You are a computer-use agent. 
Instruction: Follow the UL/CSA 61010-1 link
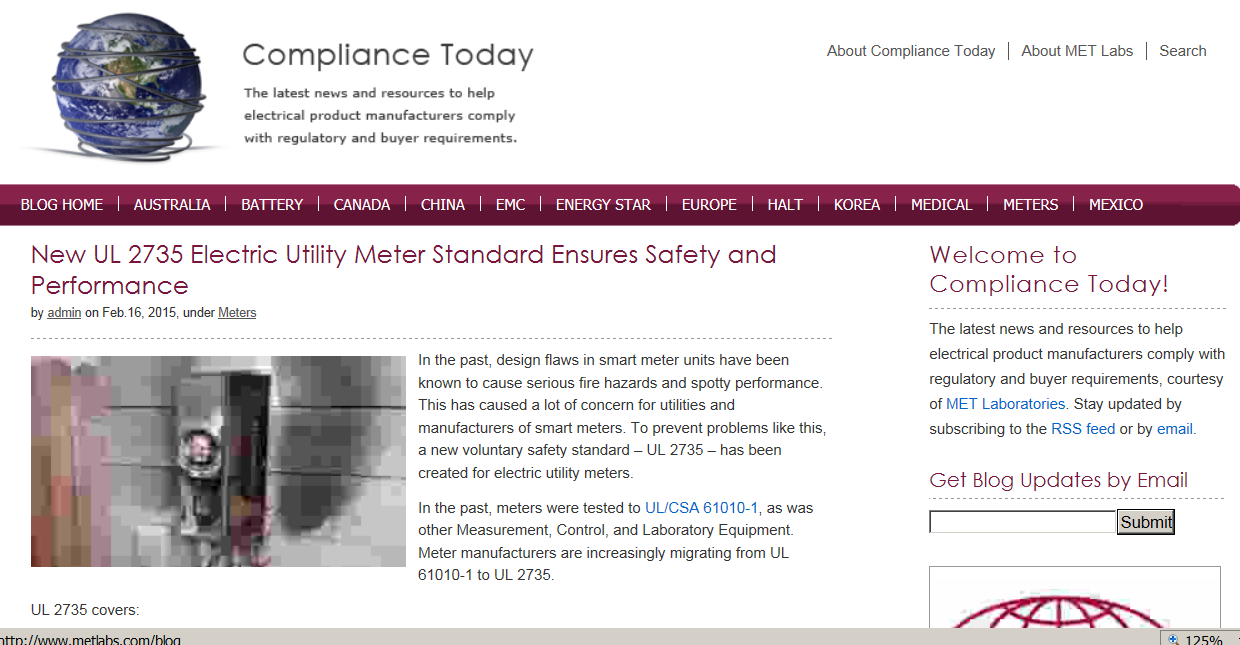click(x=701, y=508)
